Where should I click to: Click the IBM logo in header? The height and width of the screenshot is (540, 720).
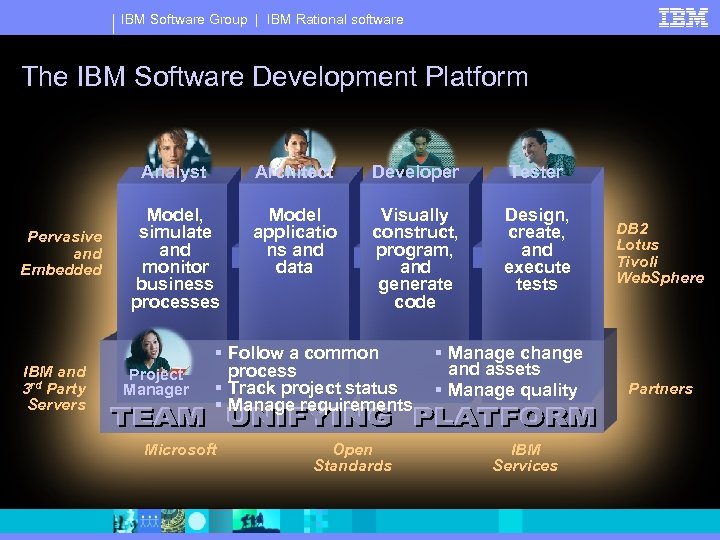pos(683,18)
